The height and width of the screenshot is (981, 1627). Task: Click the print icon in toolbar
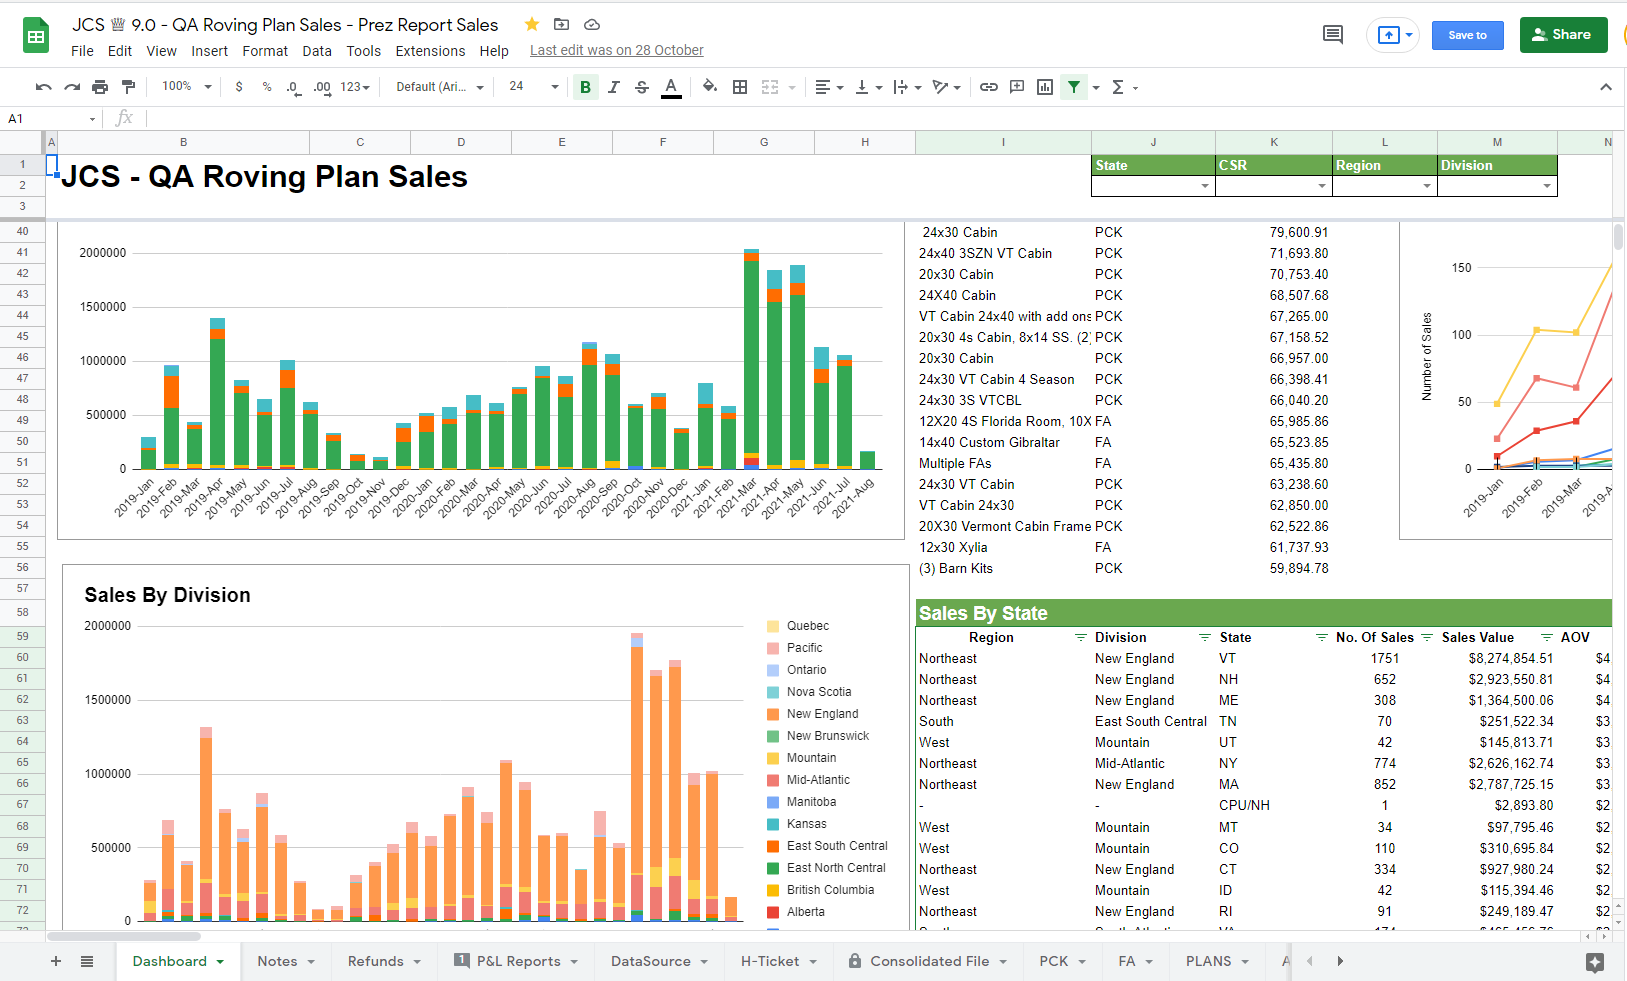pyautogui.click(x=100, y=87)
